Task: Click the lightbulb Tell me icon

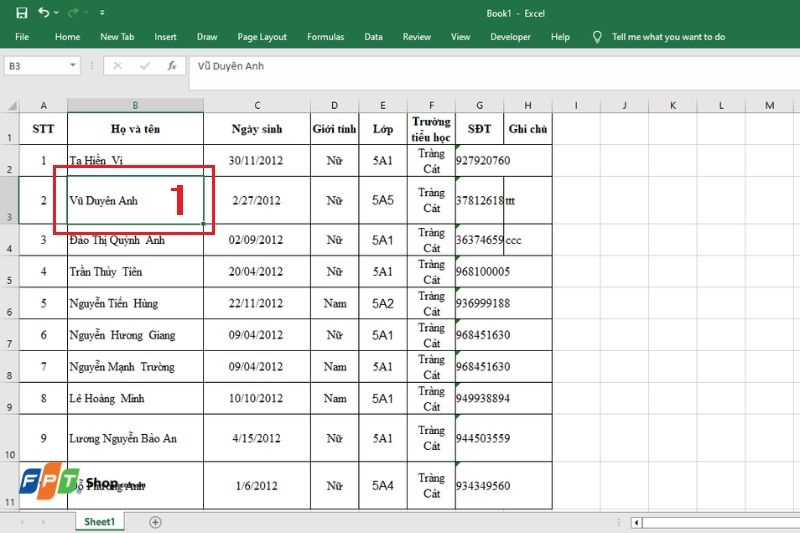Action: [597, 37]
